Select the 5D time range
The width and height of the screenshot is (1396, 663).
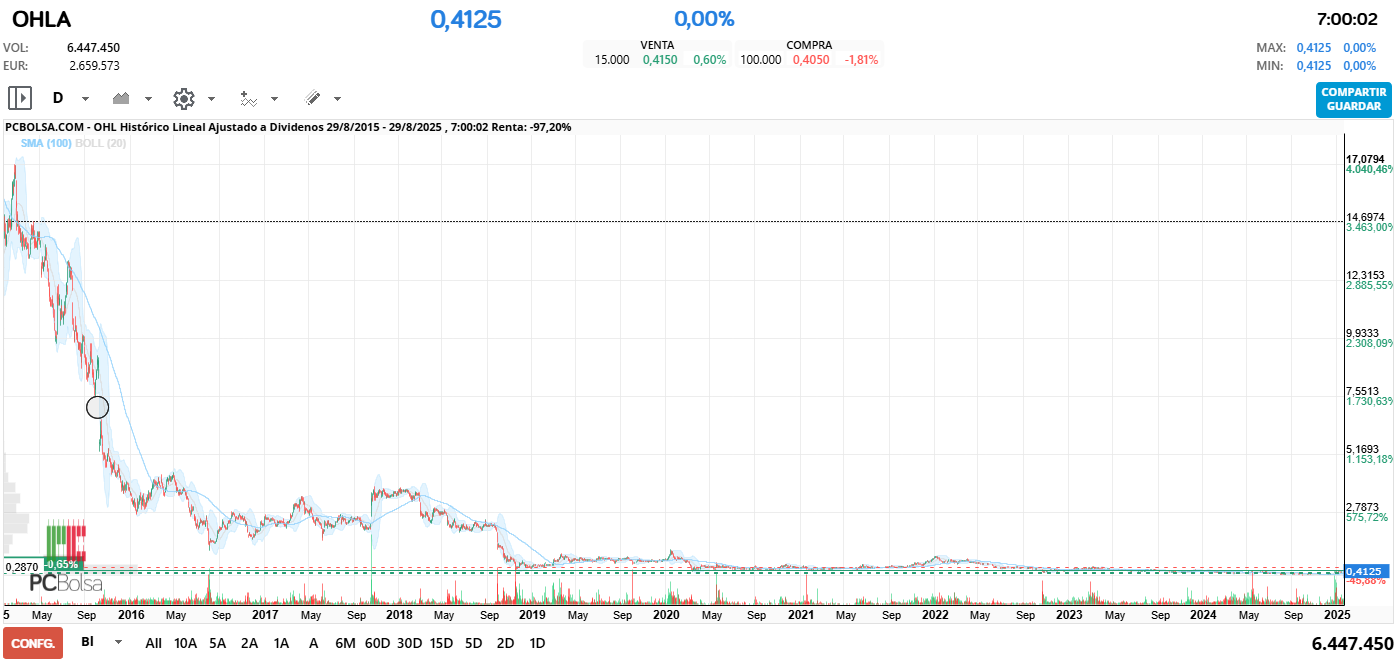(473, 643)
